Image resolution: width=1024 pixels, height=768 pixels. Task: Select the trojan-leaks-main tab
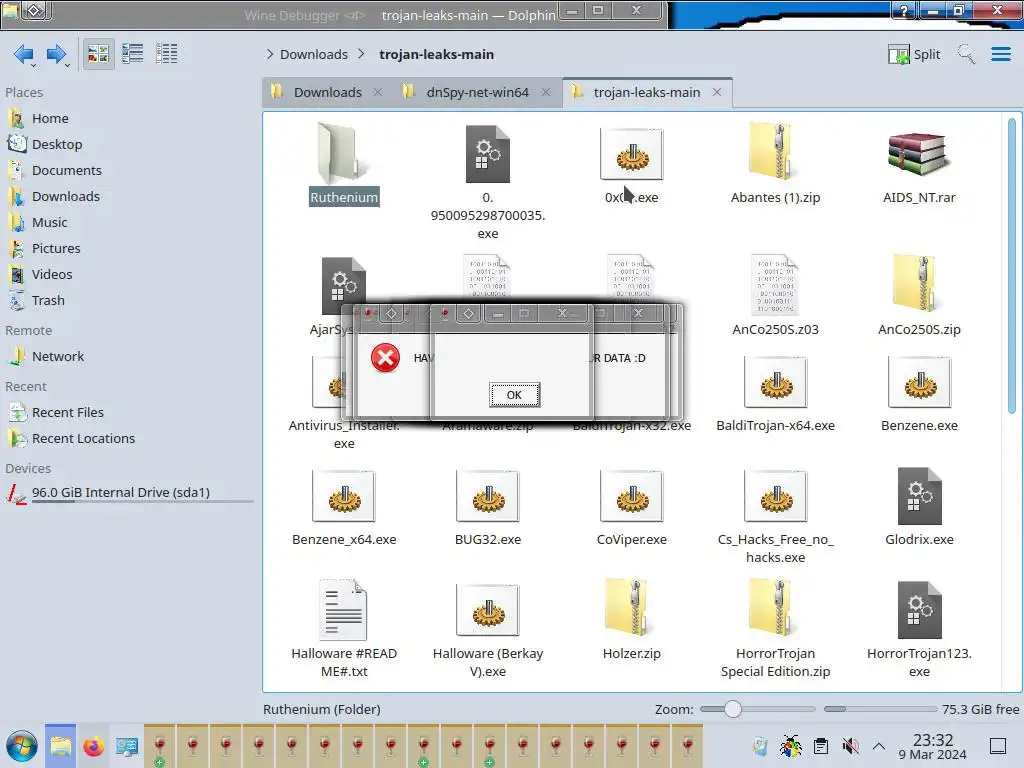[646, 92]
